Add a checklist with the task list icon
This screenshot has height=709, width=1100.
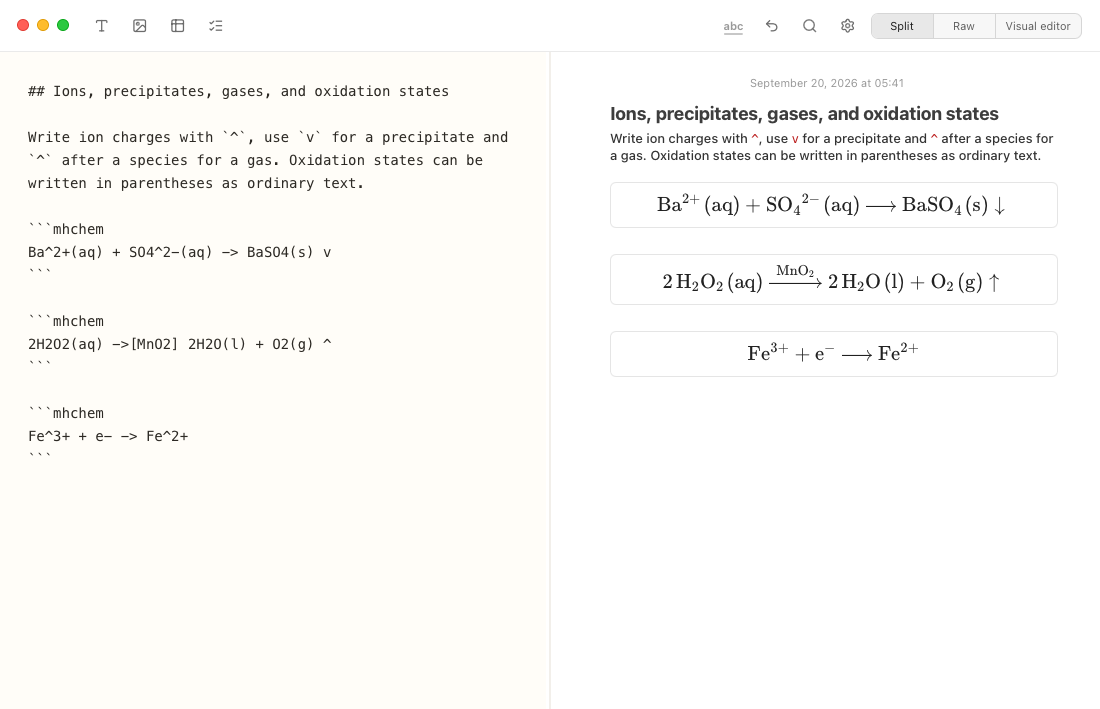coord(215,26)
